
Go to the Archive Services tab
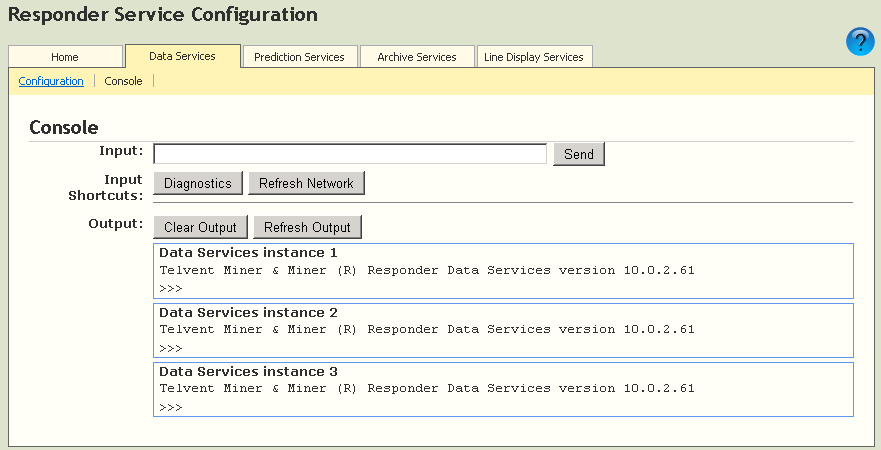tap(416, 57)
